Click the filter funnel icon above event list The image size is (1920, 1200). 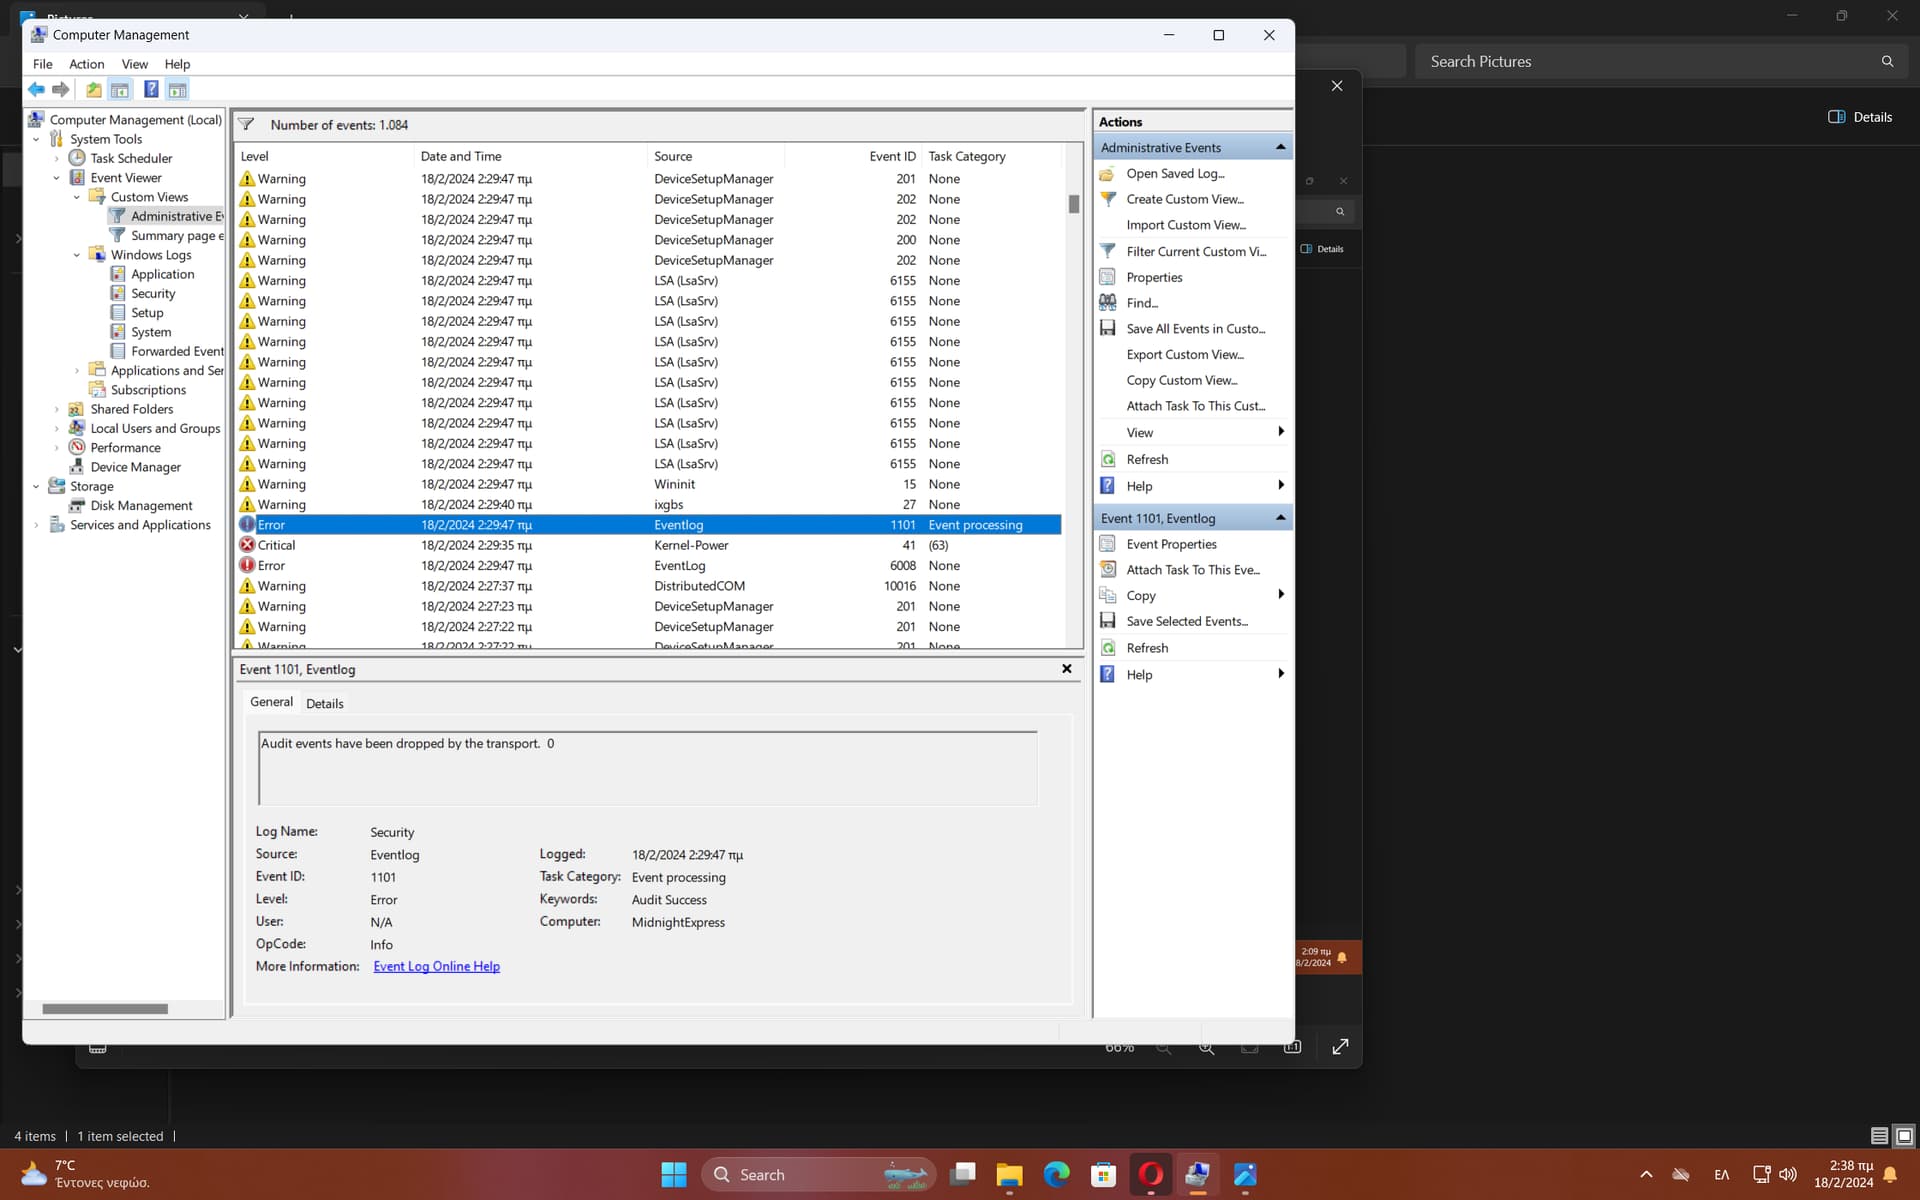247,125
